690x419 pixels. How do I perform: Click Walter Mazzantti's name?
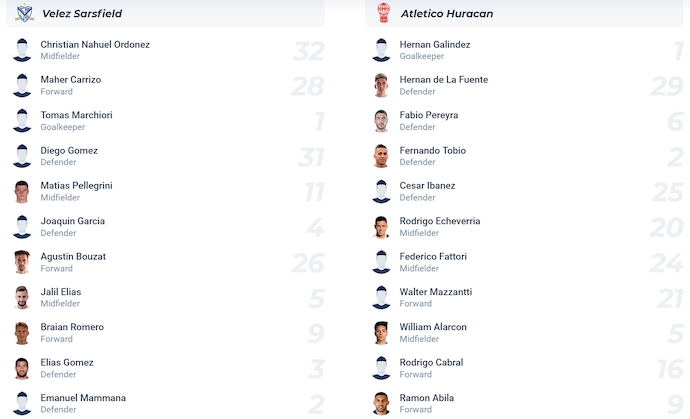pyautogui.click(x=435, y=292)
